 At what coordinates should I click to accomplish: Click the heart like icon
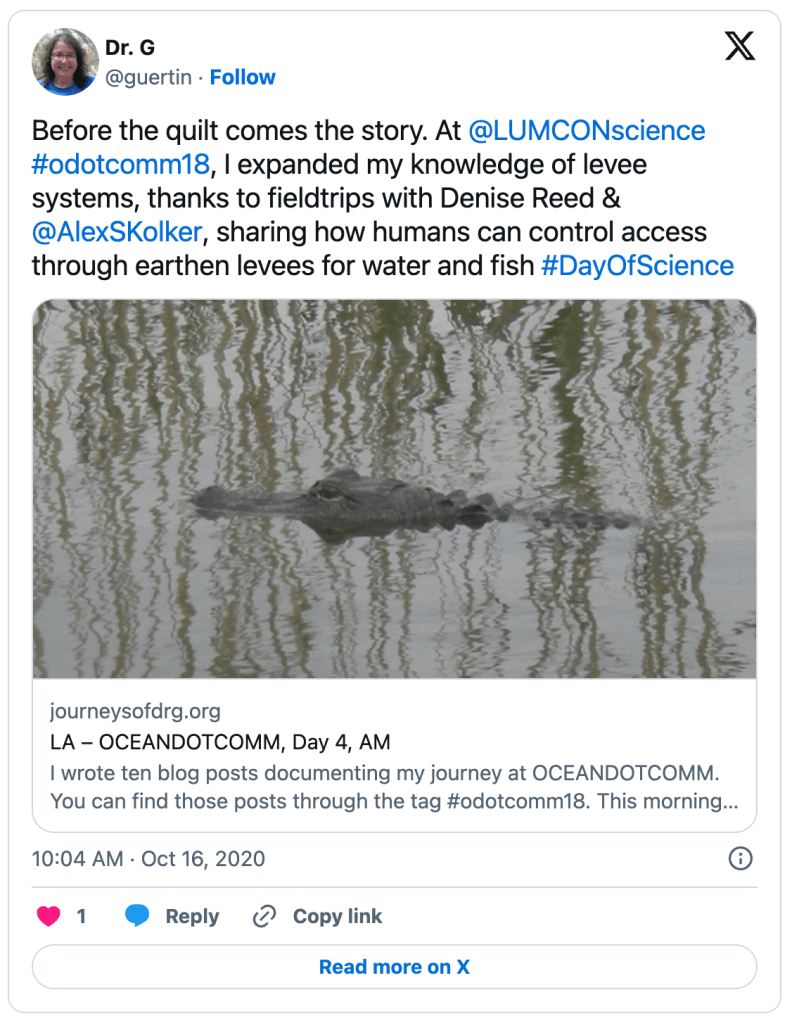coord(48,916)
